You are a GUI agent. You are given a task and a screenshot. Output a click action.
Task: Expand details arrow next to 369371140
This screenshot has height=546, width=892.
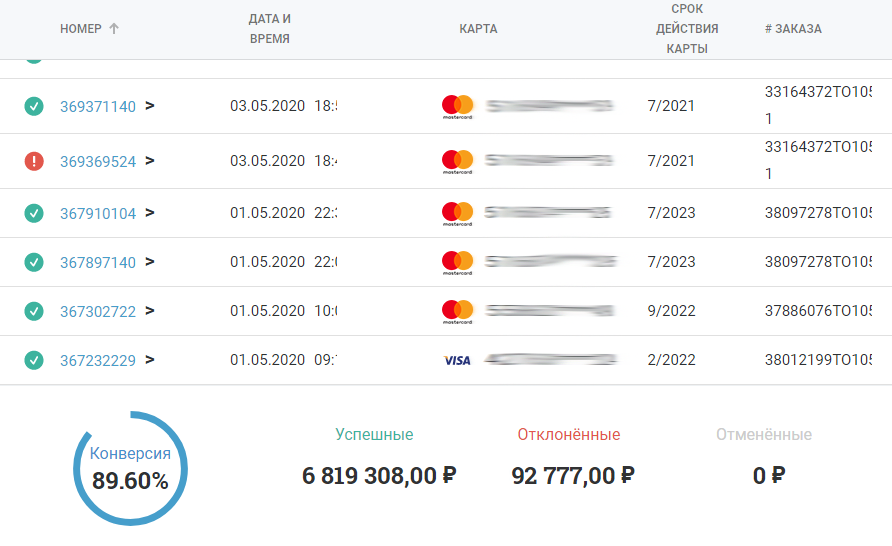click(150, 106)
